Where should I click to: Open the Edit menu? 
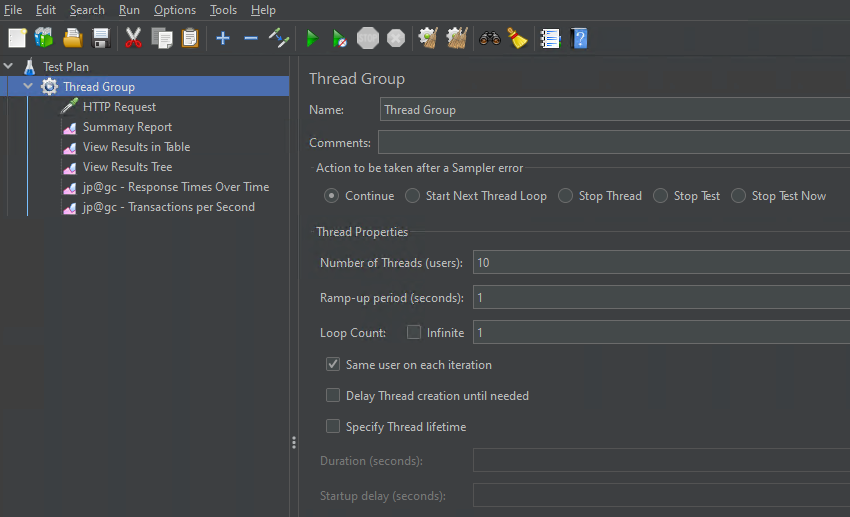(x=46, y=10)
